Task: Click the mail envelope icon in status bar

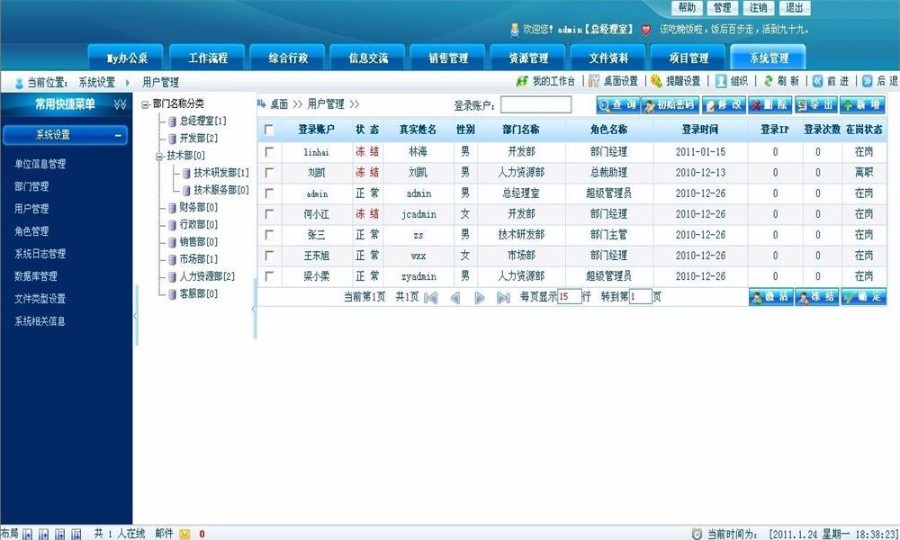Action: 185,534
